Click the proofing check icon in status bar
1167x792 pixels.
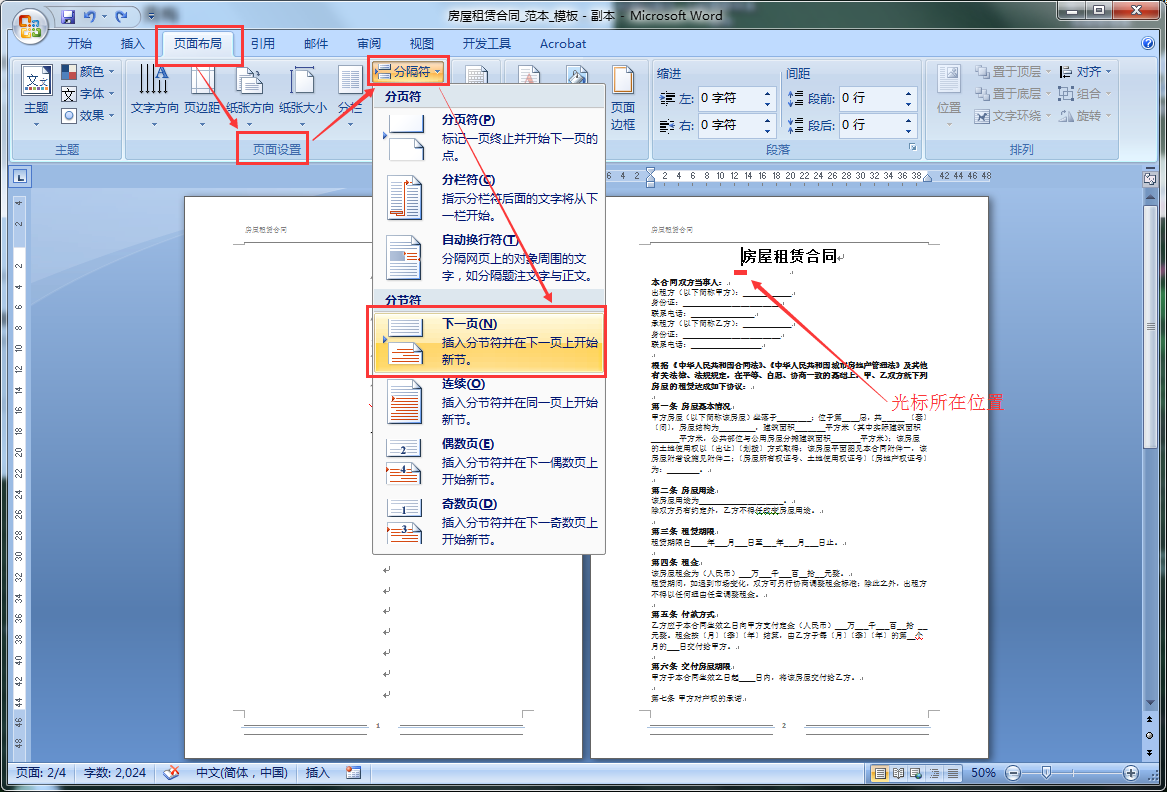pyautogui.click(x=171, y=773)
